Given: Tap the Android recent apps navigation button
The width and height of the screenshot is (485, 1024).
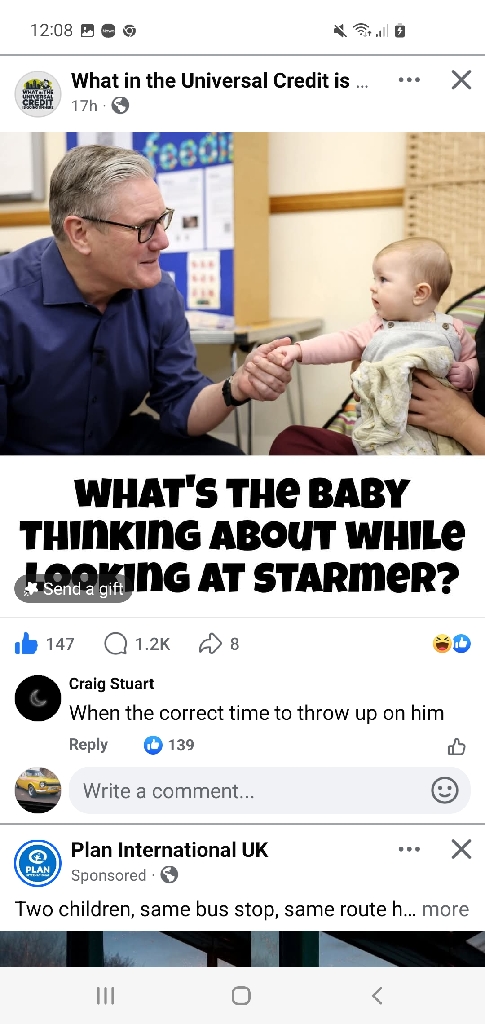Looking at the screenshot, I should tap(106, 995).
